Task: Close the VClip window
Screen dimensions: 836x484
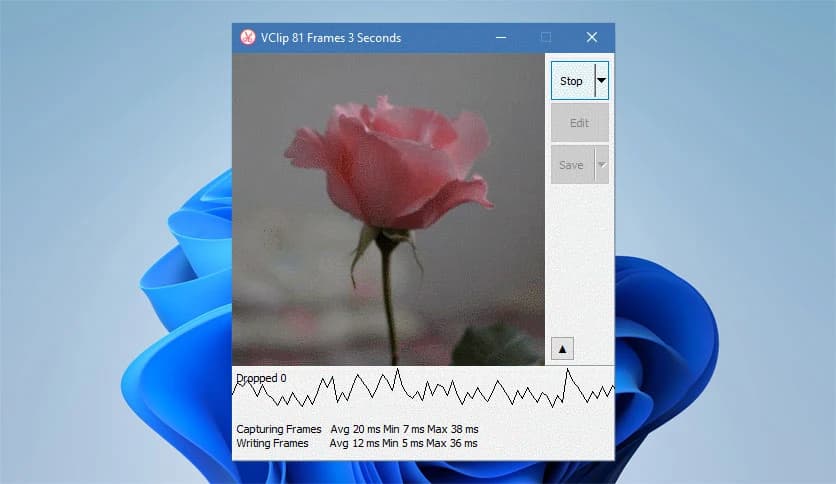Action: (x=592, y=37)
